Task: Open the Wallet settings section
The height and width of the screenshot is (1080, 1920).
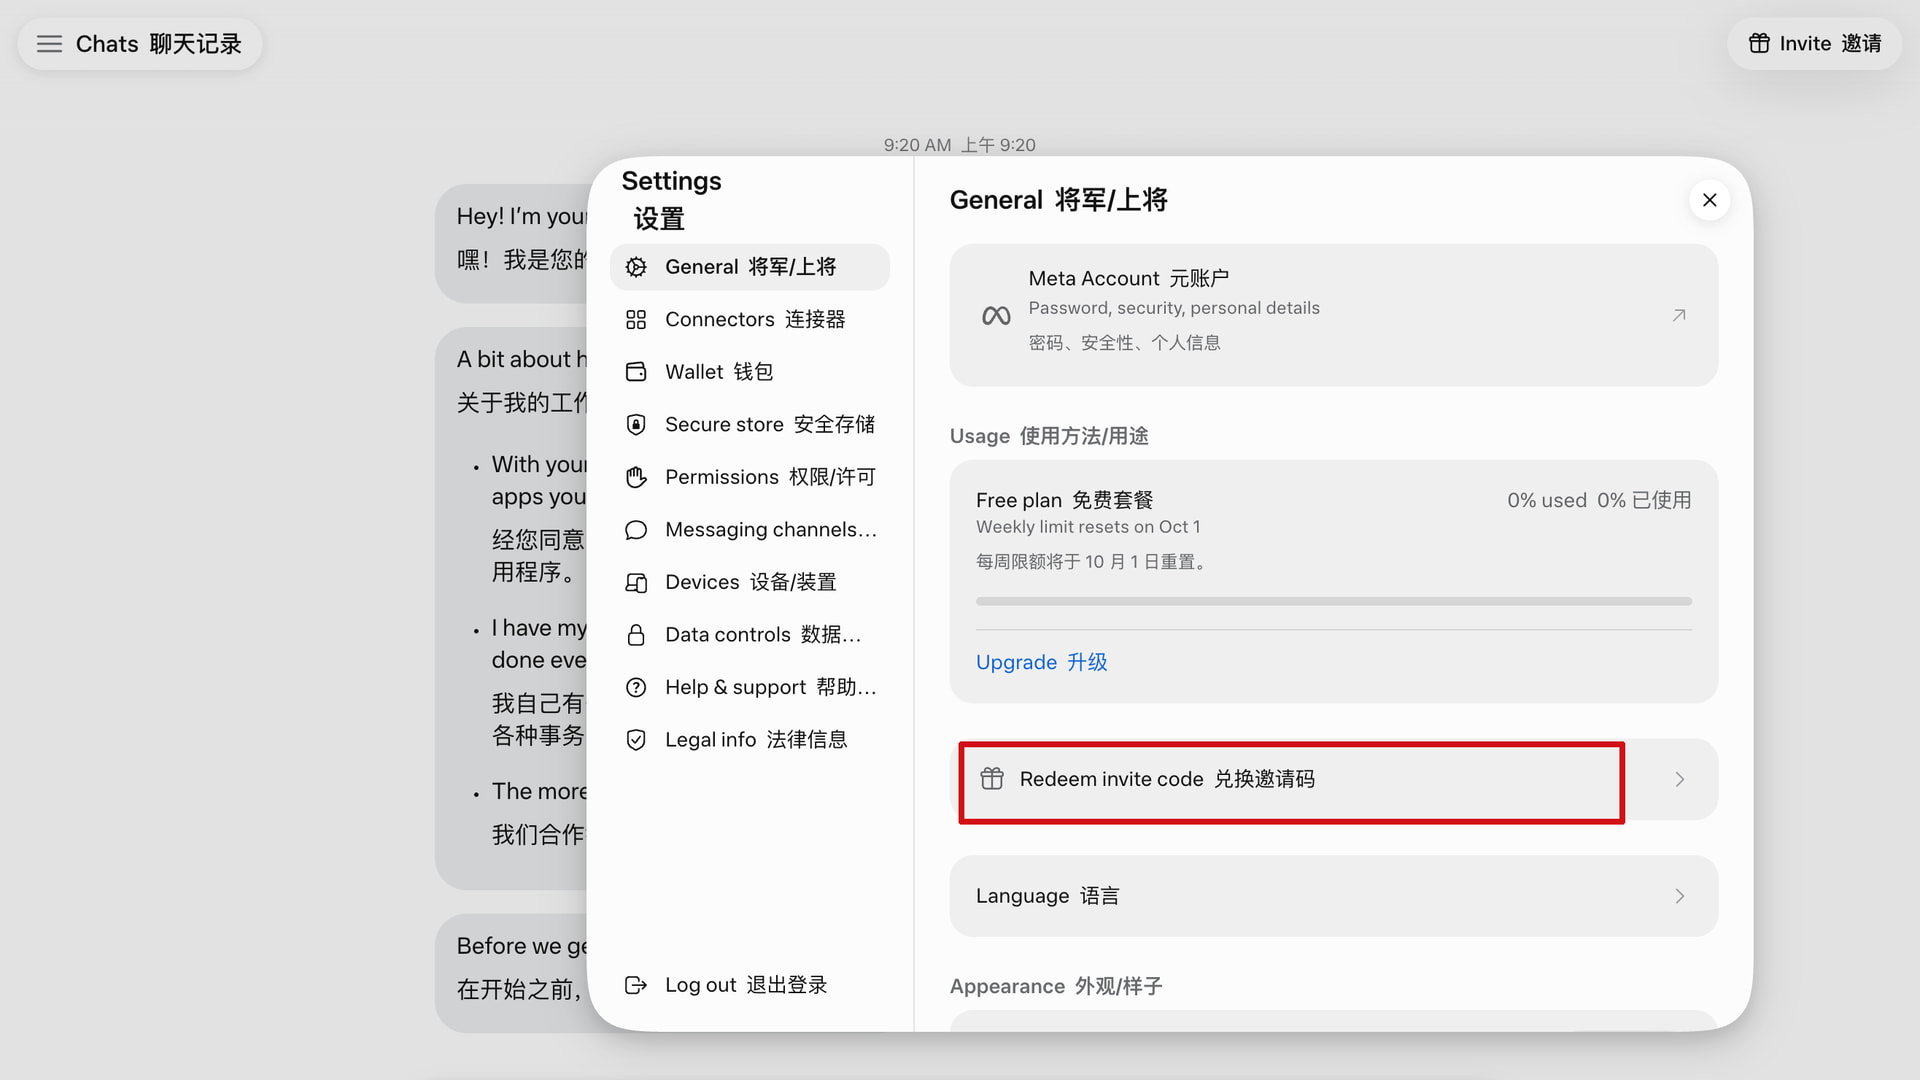Action: coord(750,372)
